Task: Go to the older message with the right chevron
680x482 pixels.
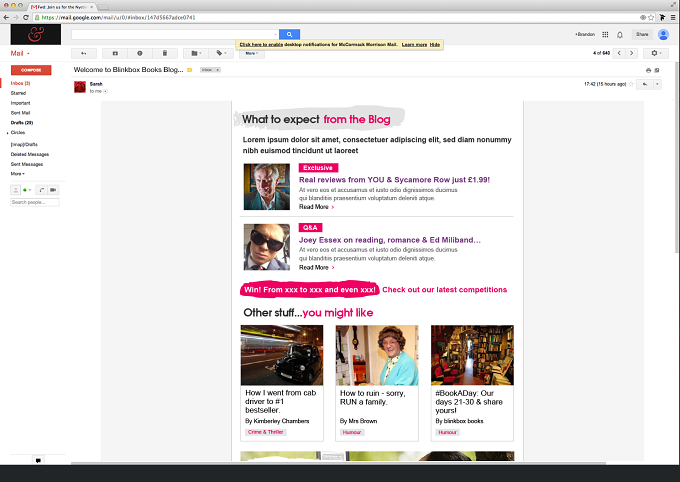Action: [631, 53]
